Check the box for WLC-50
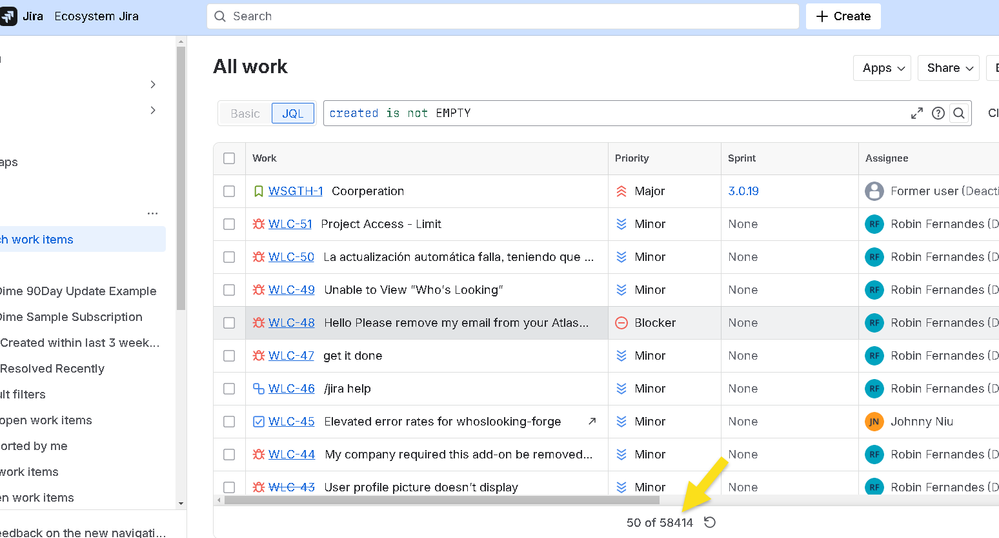 coord(229,257)
